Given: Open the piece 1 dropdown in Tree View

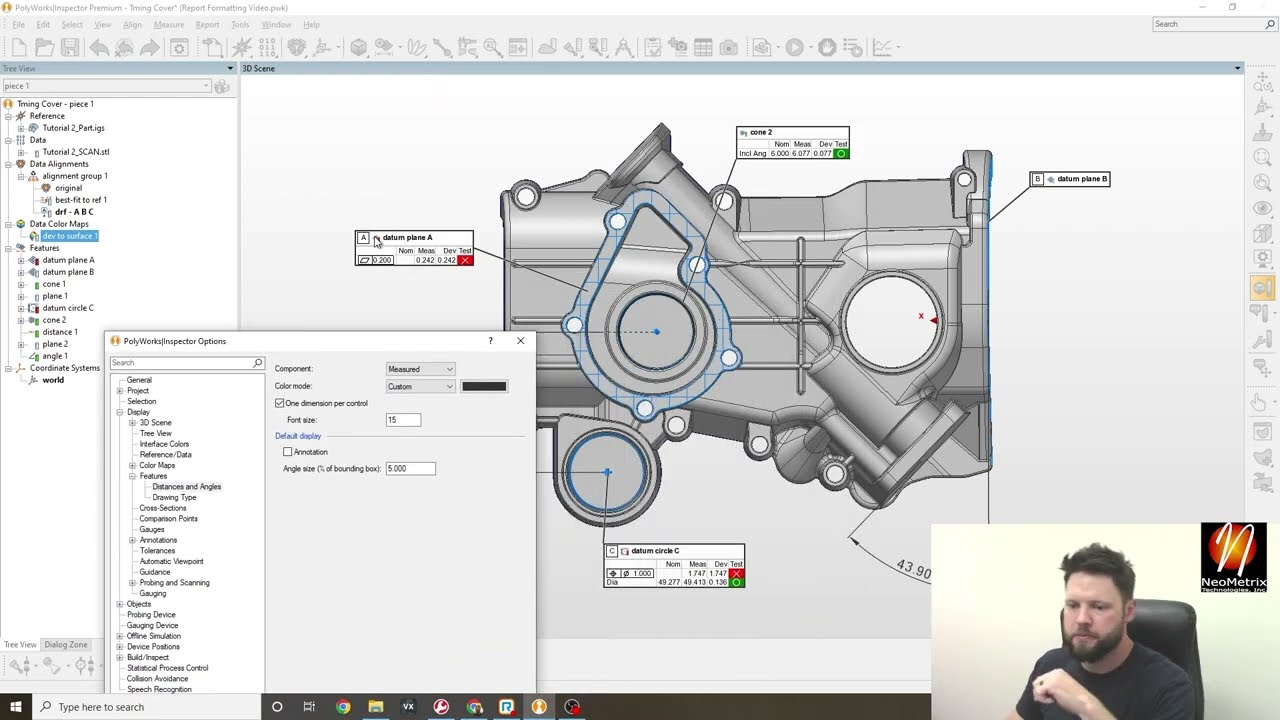Looking at the screenshot, I should (106, 86).
